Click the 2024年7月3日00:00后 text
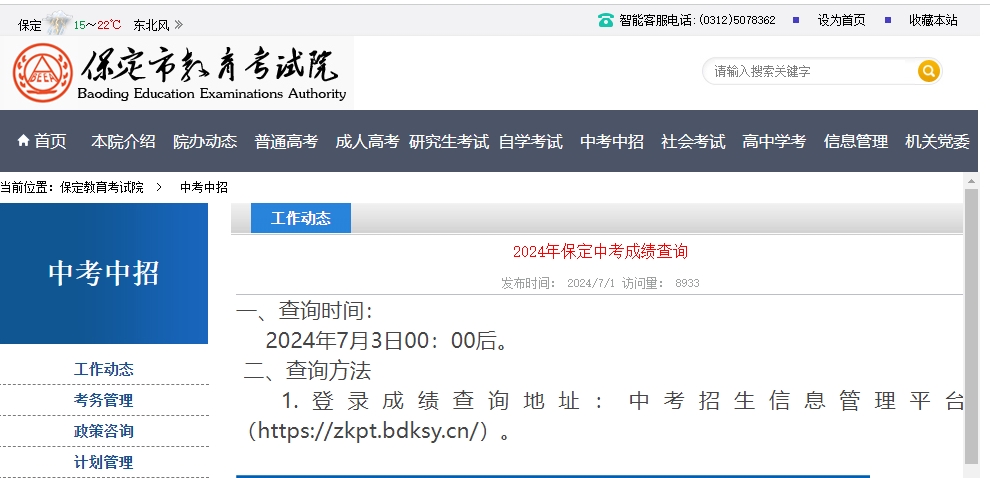990x478 pixels. [x=387, y=341]
